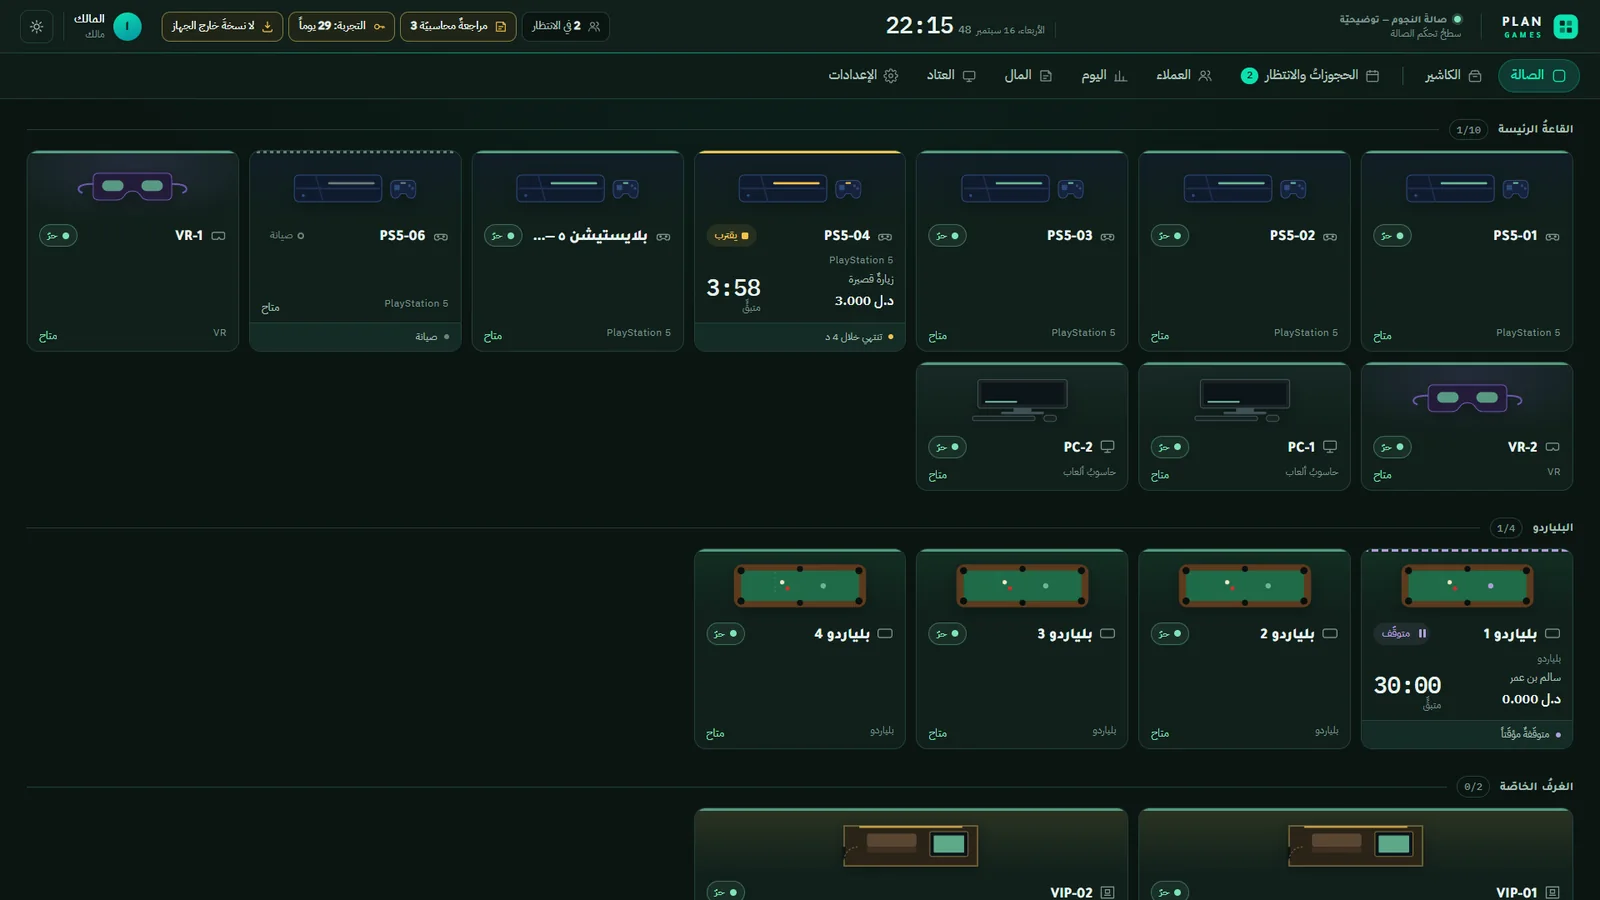This screenshot has height=900, width=1600.
Task: Open the المال finance tab
Action: click(x=1028, y=76)
